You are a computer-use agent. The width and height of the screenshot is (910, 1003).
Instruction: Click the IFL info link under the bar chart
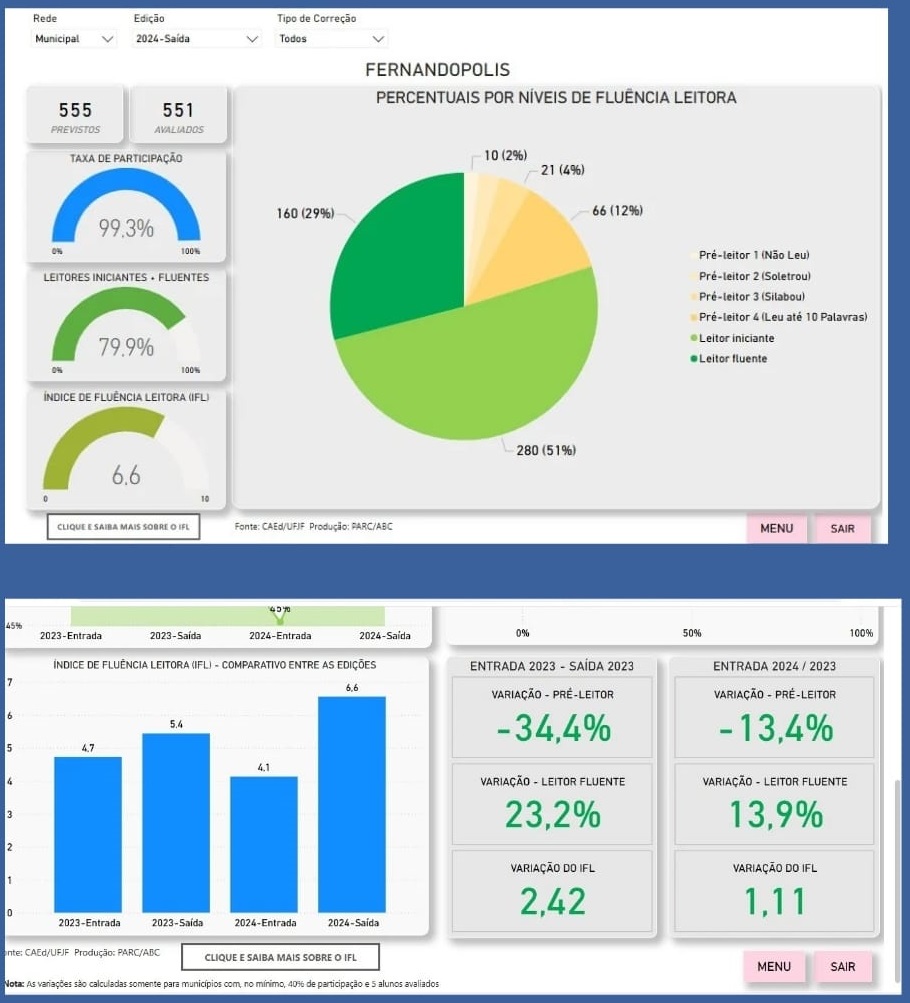(x=280, y=958)
